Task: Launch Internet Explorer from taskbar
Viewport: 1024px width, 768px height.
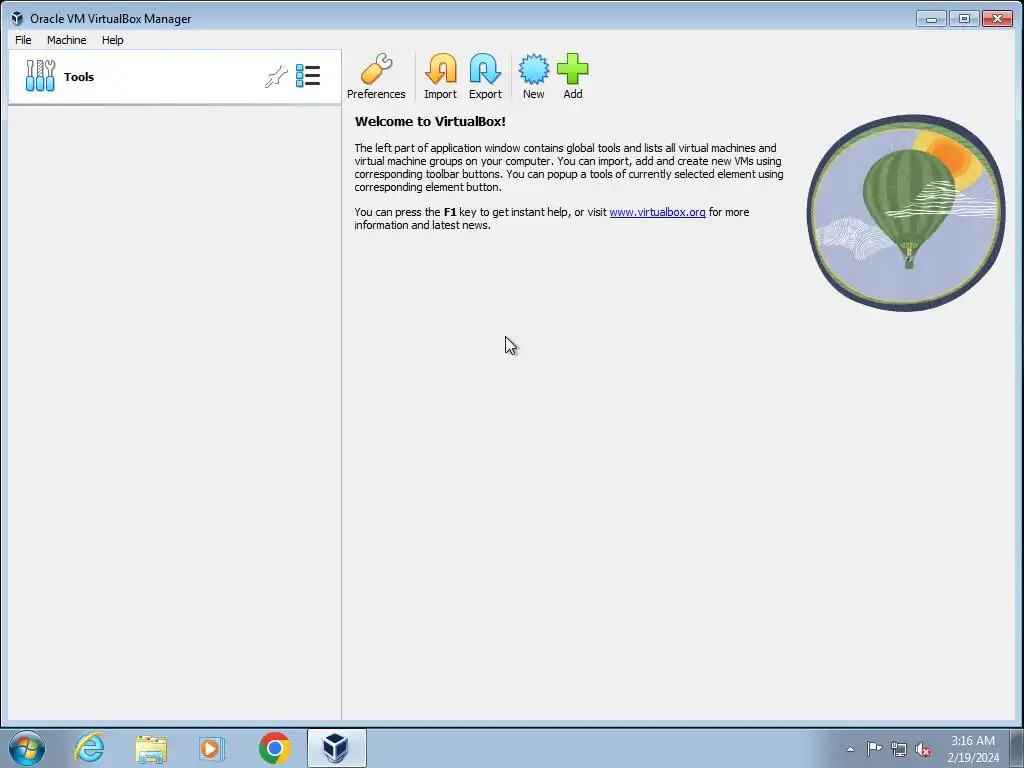Action: pyautogui.click(x=89, y=748)
